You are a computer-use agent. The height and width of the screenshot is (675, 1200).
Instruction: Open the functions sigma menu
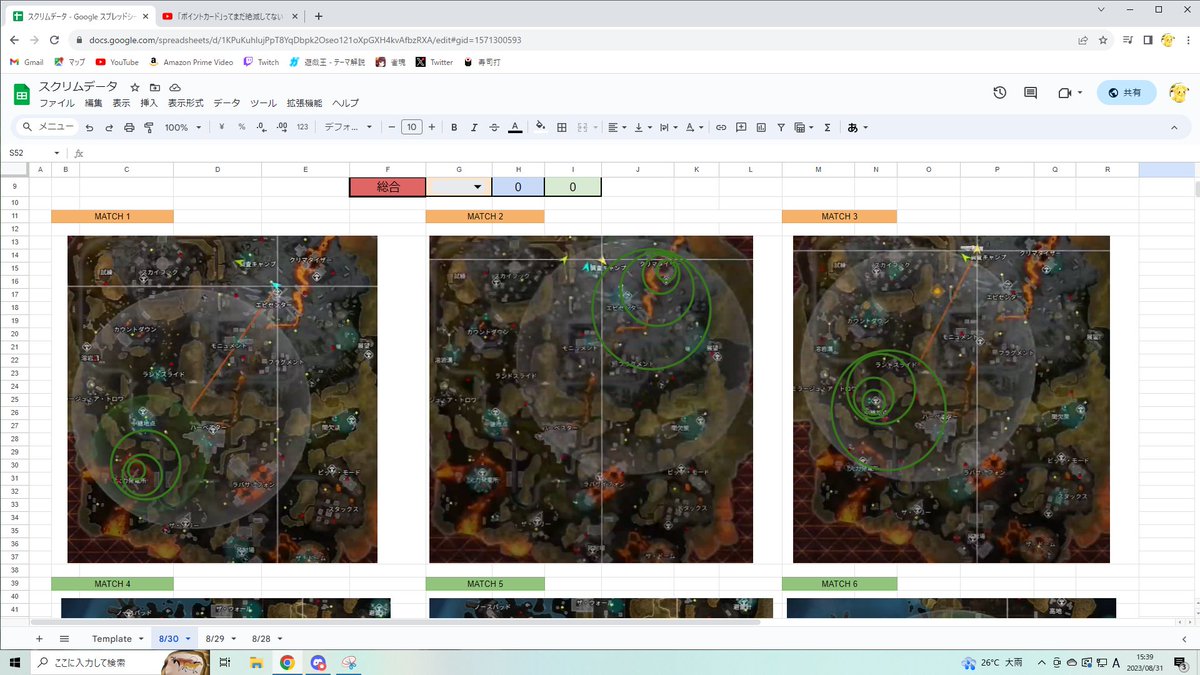[827, 128]
